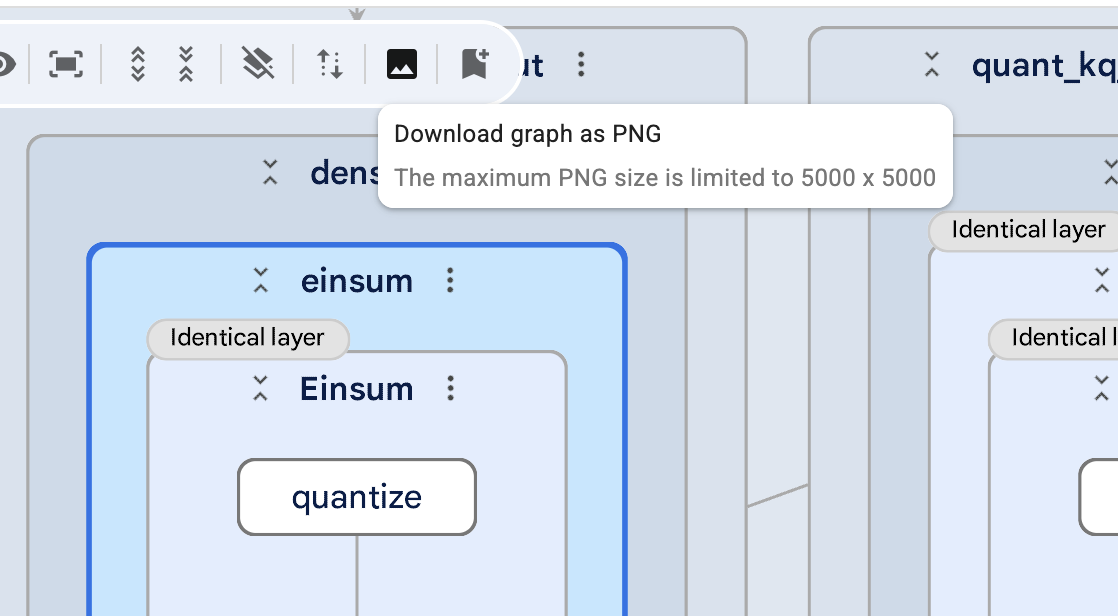
Task: Collapse the selected lowercase einsum layer
Action: 261,281
